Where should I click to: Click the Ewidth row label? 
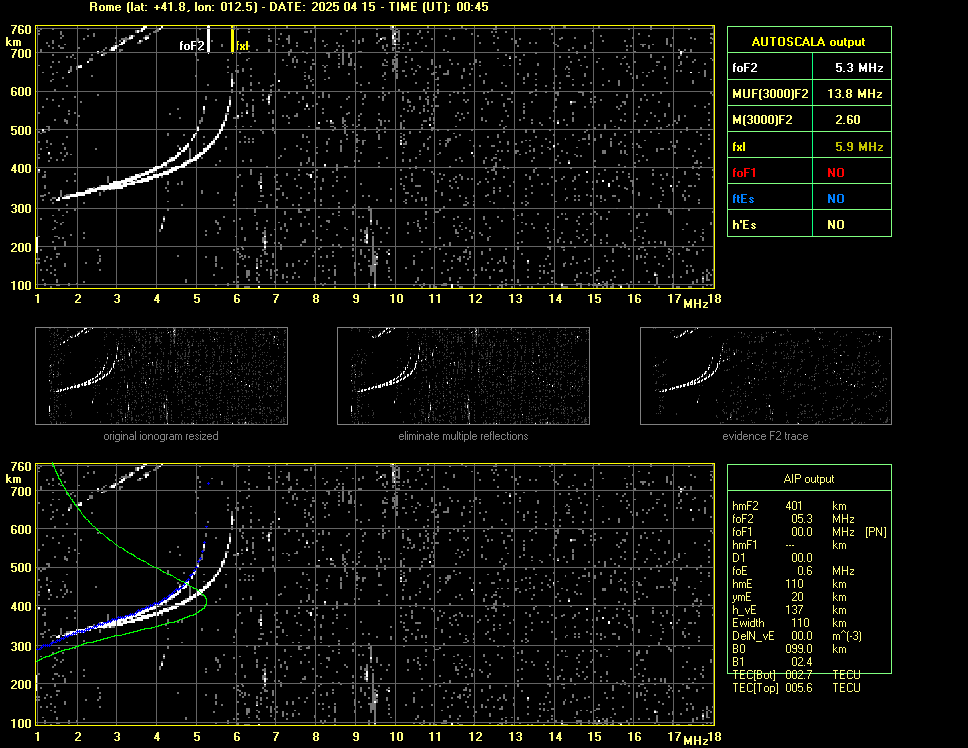[748, 623]
